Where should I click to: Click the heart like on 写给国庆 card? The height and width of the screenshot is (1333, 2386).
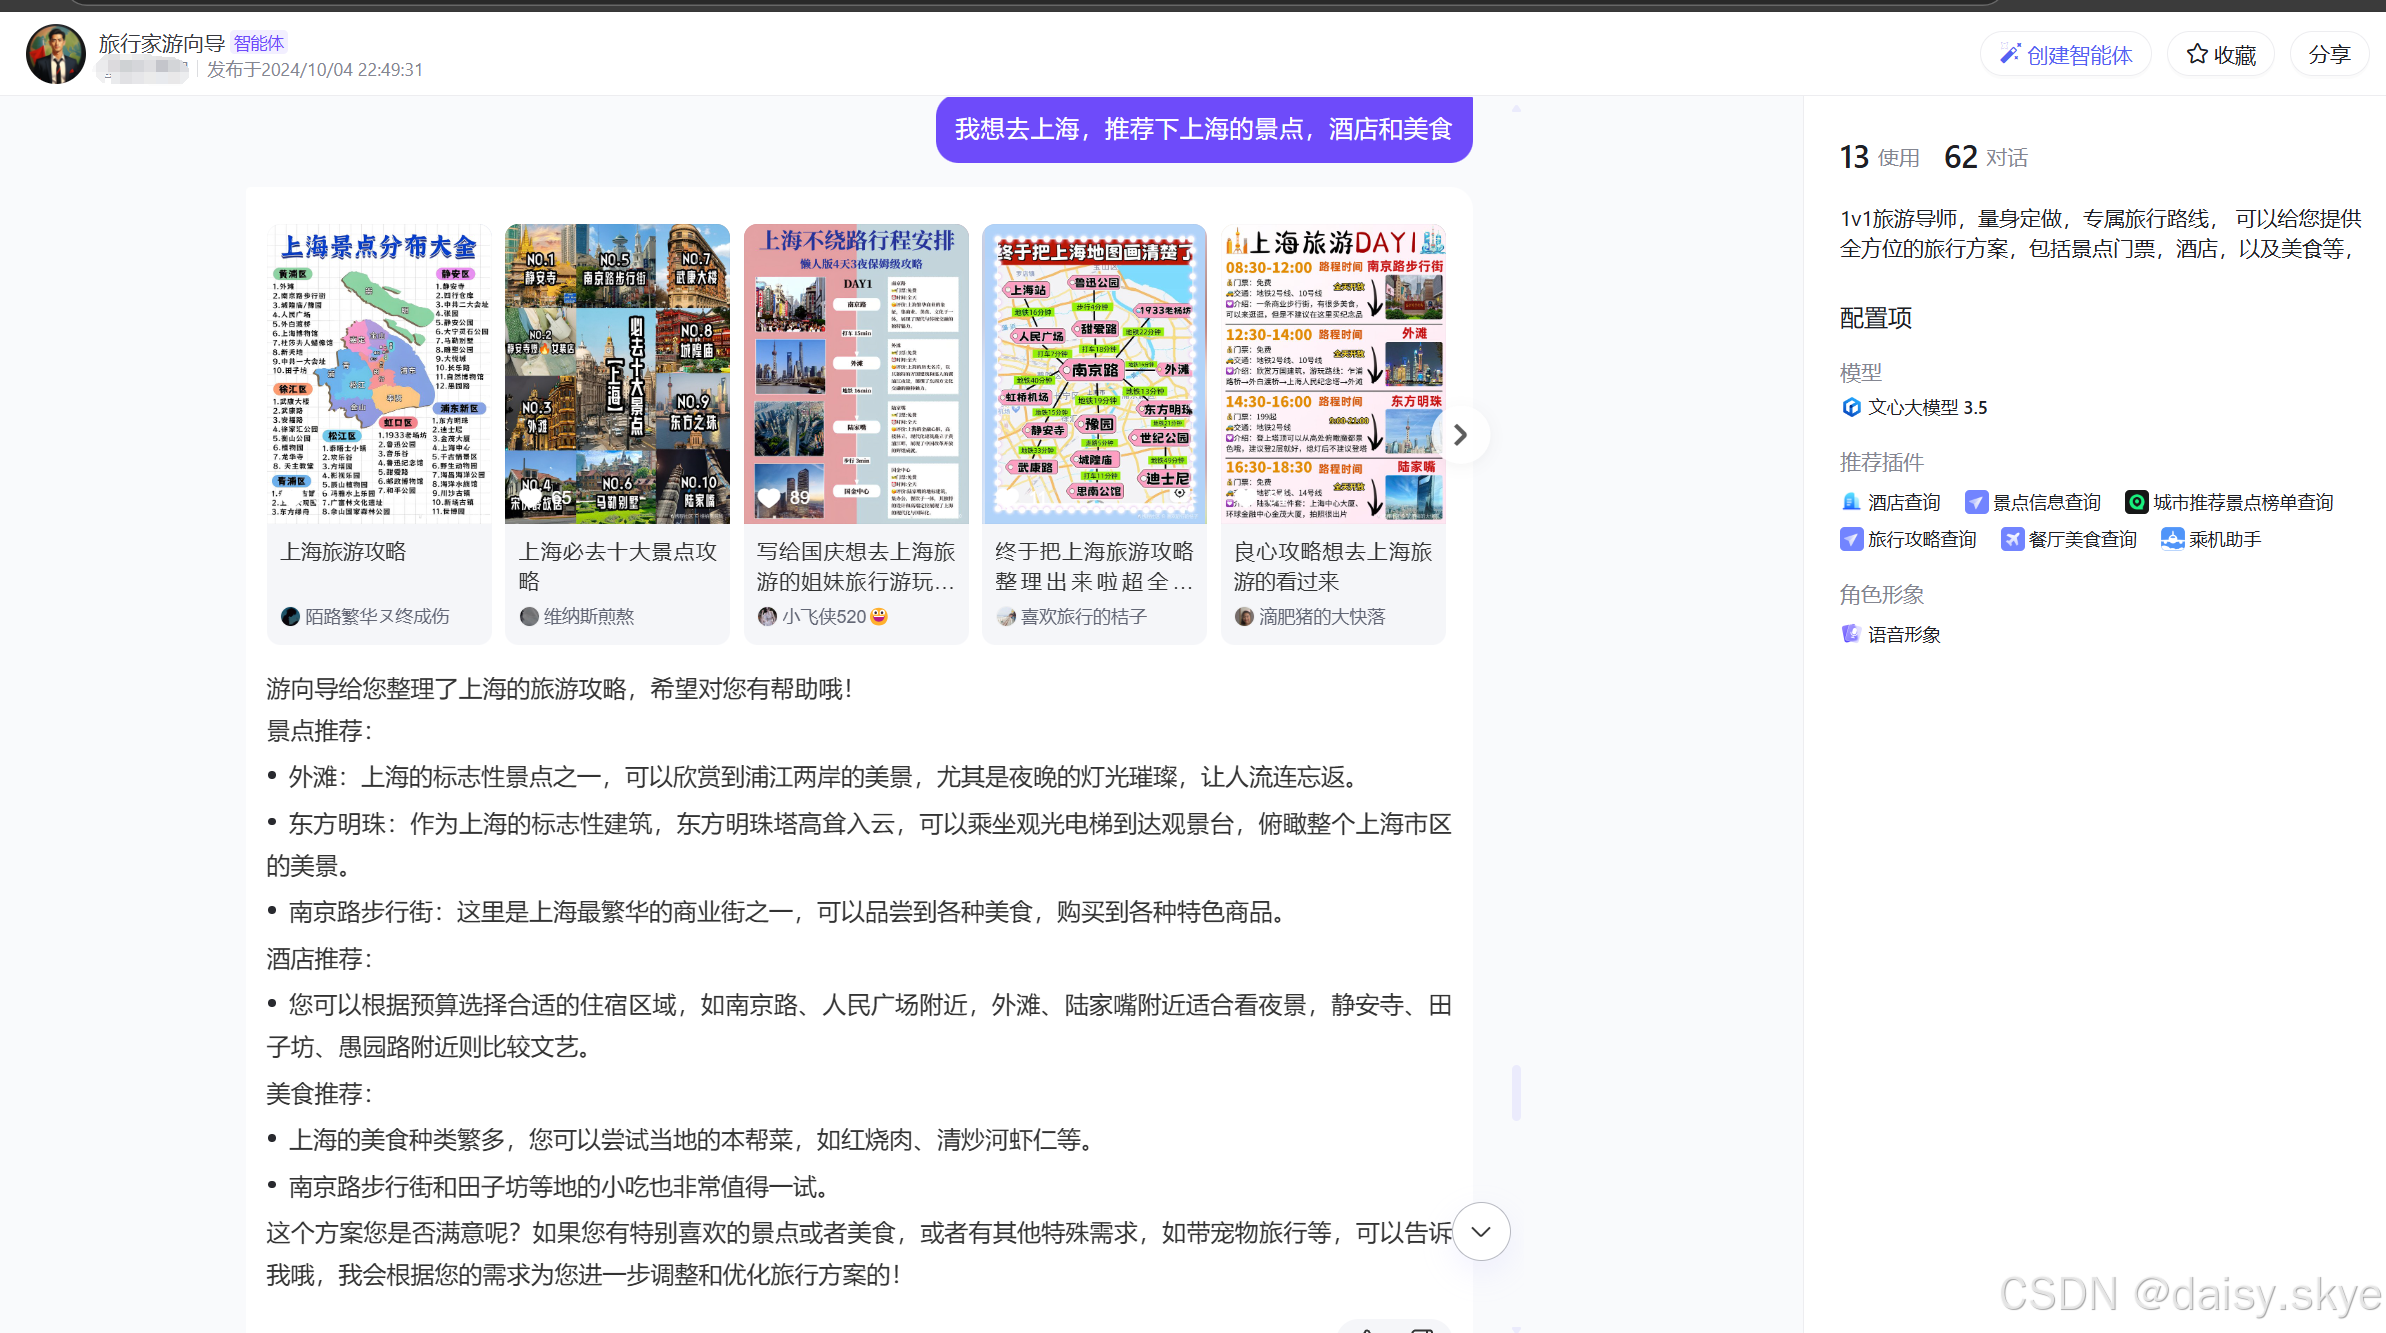click(768, 497)
